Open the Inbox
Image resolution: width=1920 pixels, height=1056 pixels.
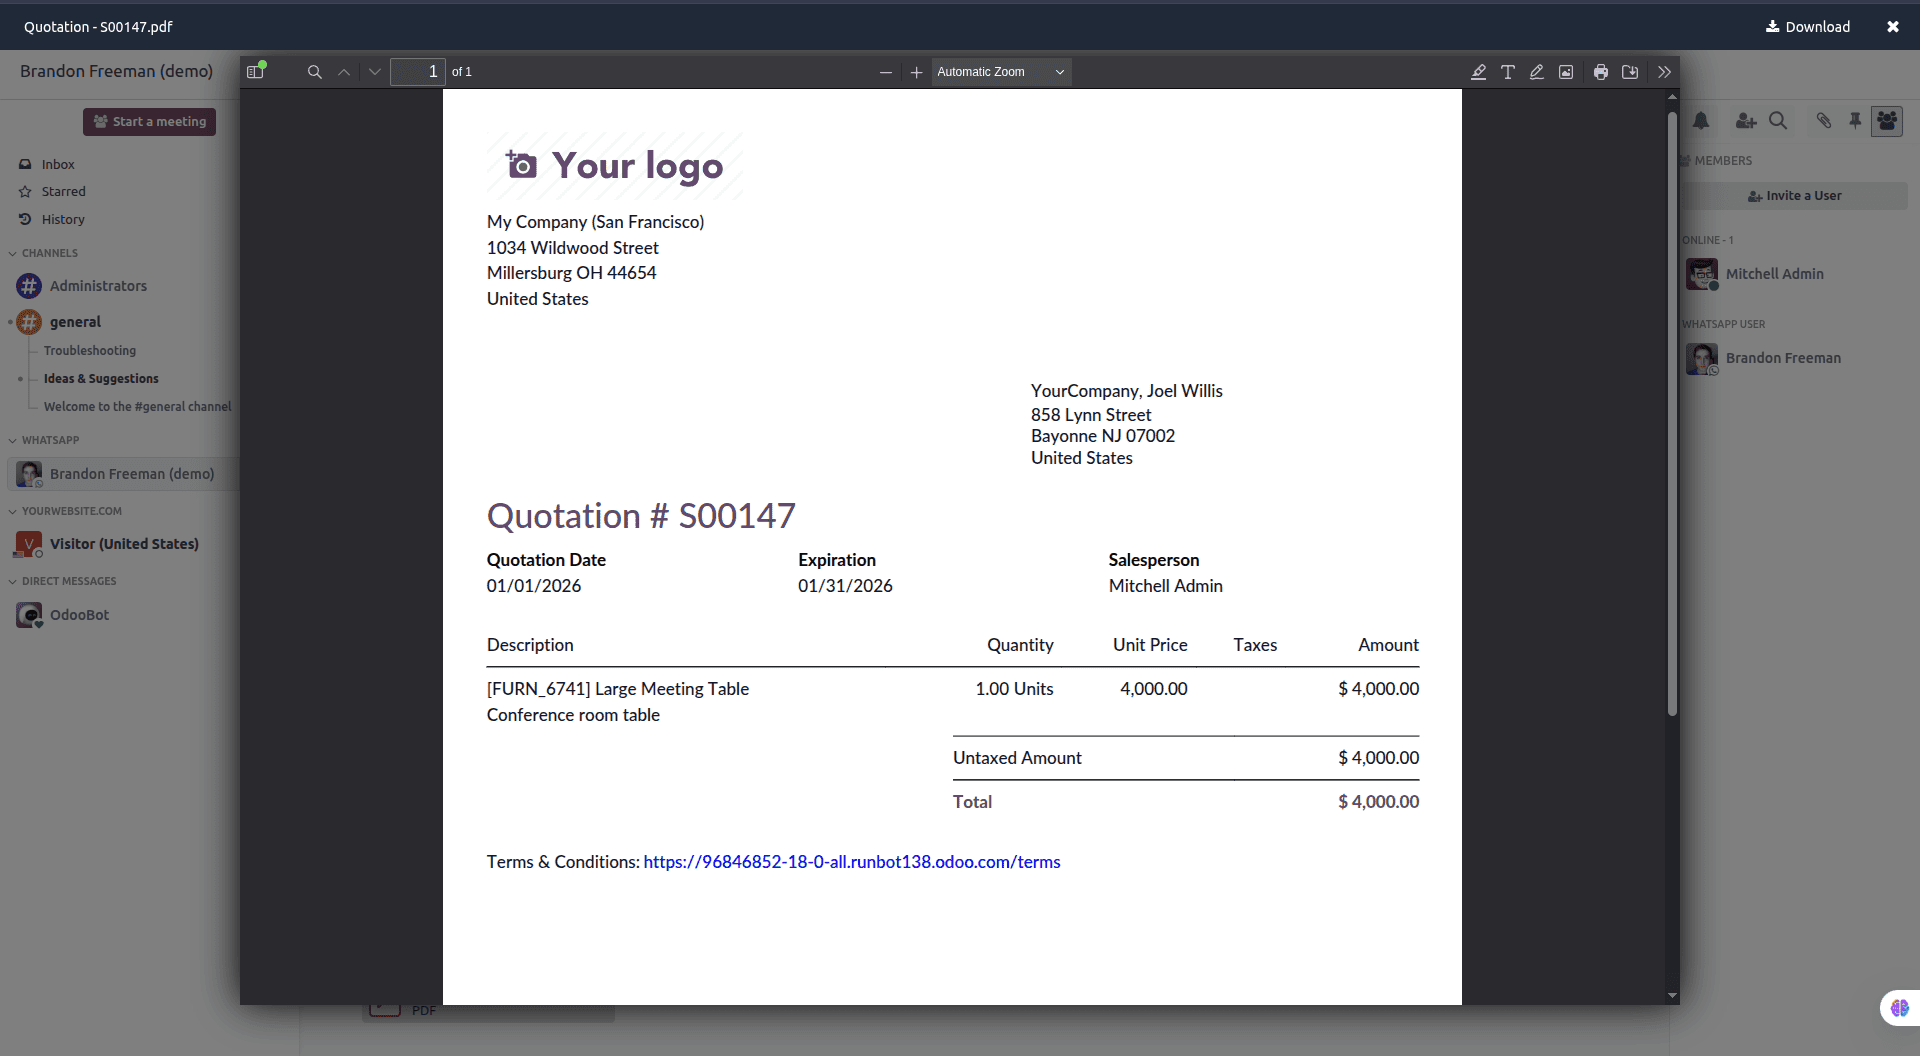coord(58,164)
